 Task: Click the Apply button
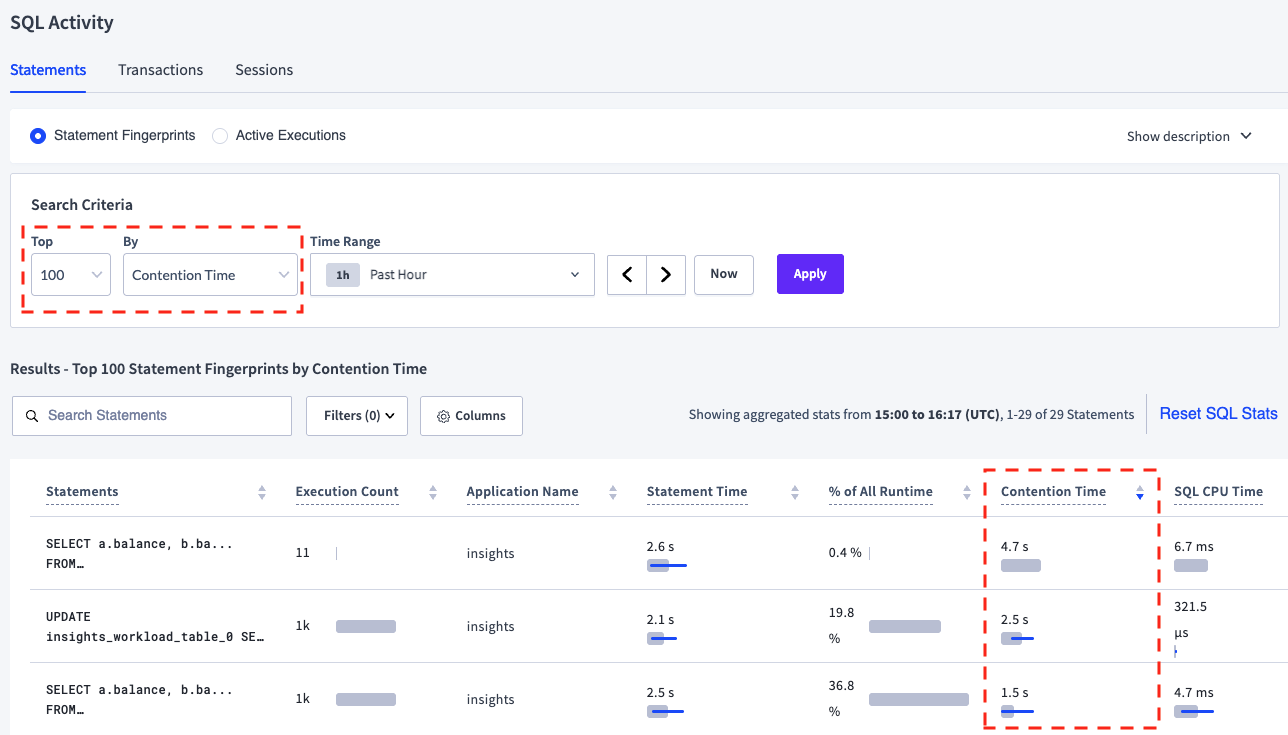click(809, 273)
